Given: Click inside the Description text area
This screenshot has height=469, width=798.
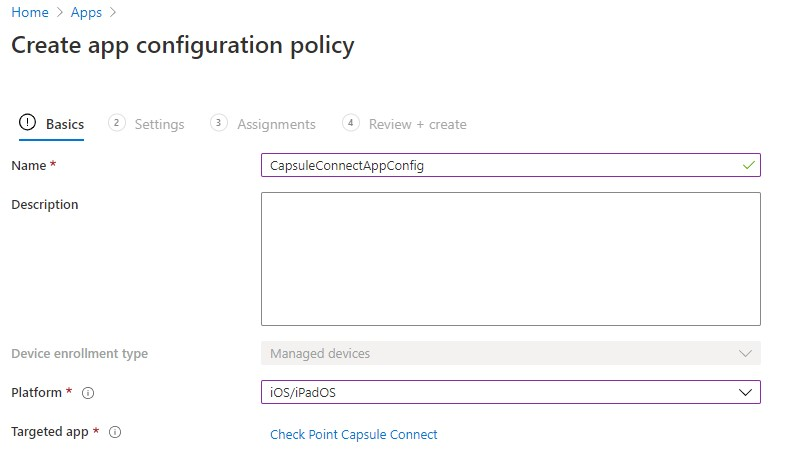Looking at the screenshot, I should 510,259.
